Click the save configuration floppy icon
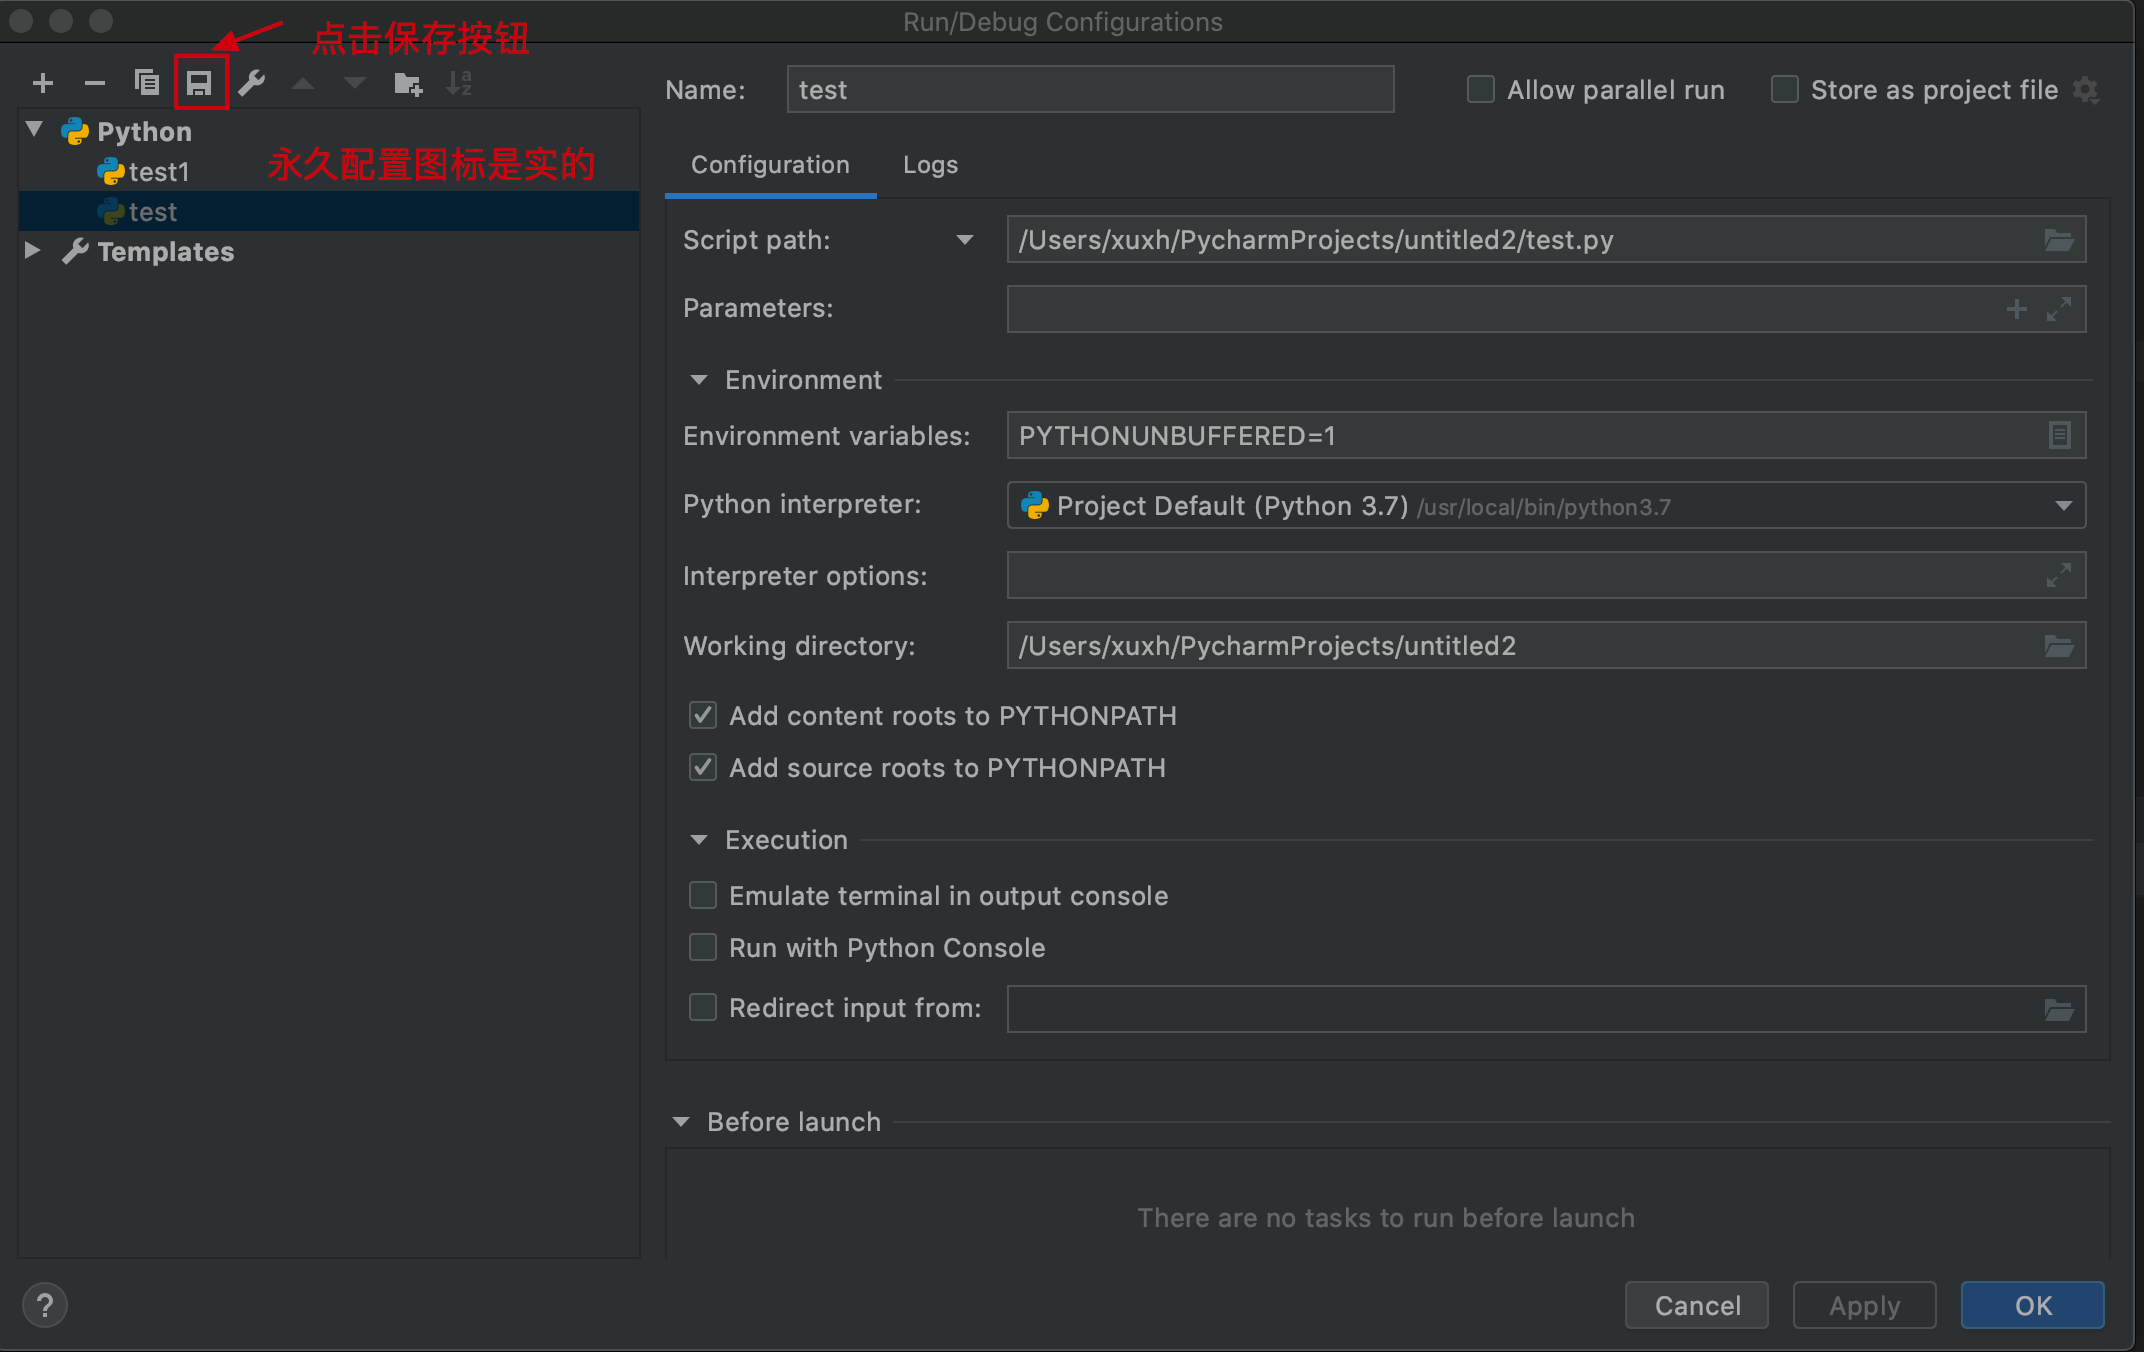The height and width of the screenshot is (1352, 2144). 200,83
